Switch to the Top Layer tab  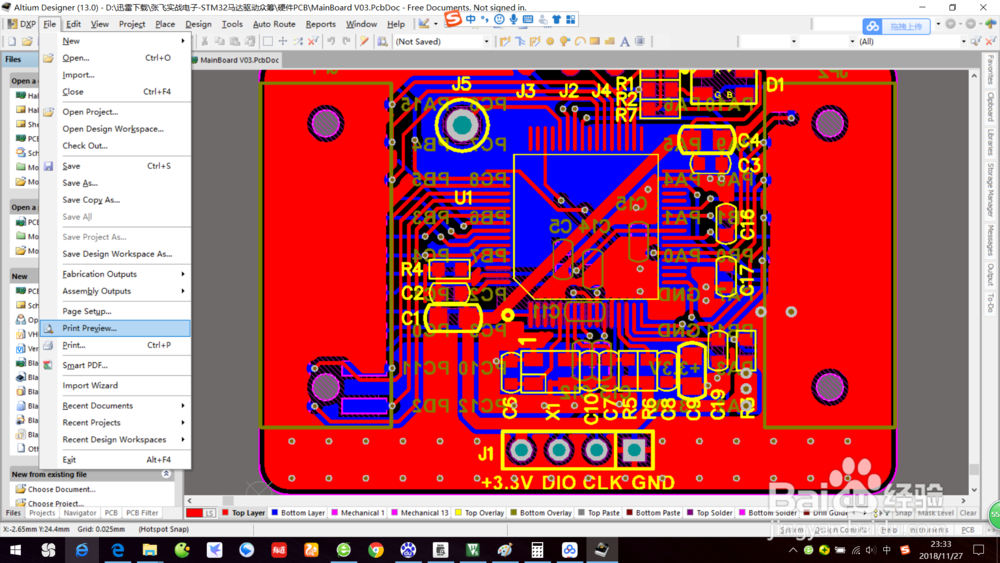click(x=243, y=513)
